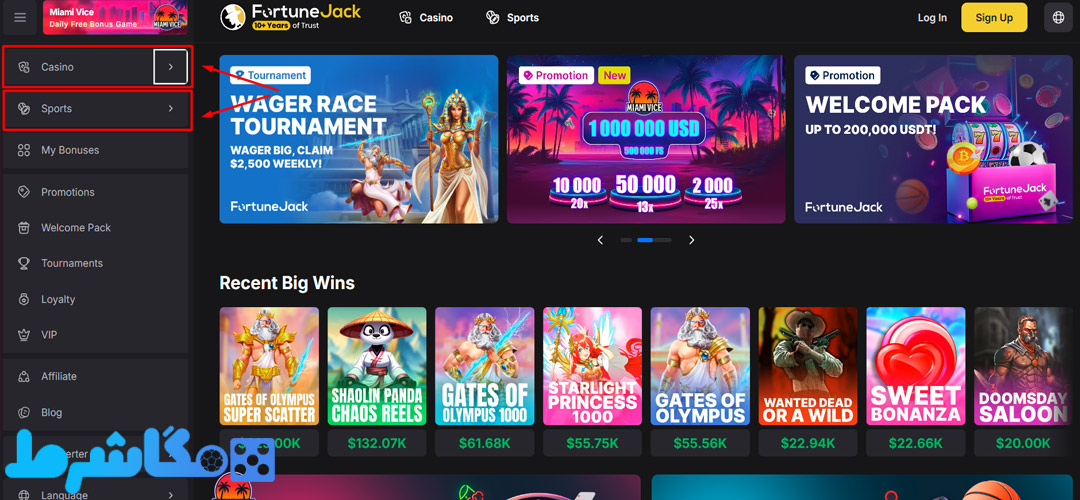Go to the next banner slide arrow
This screenshot has height=500, width=1080.
pyautogui.click(x=692, y=240)
